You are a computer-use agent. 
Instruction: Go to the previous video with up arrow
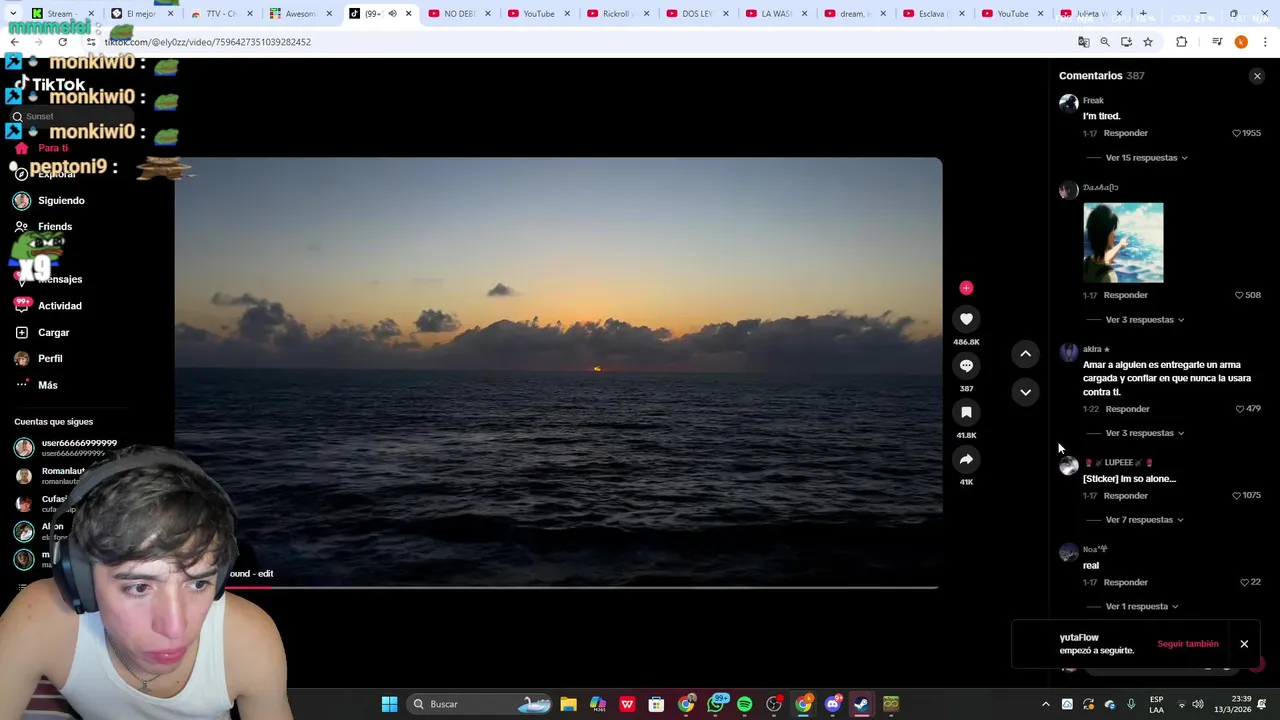[1025, 353]
